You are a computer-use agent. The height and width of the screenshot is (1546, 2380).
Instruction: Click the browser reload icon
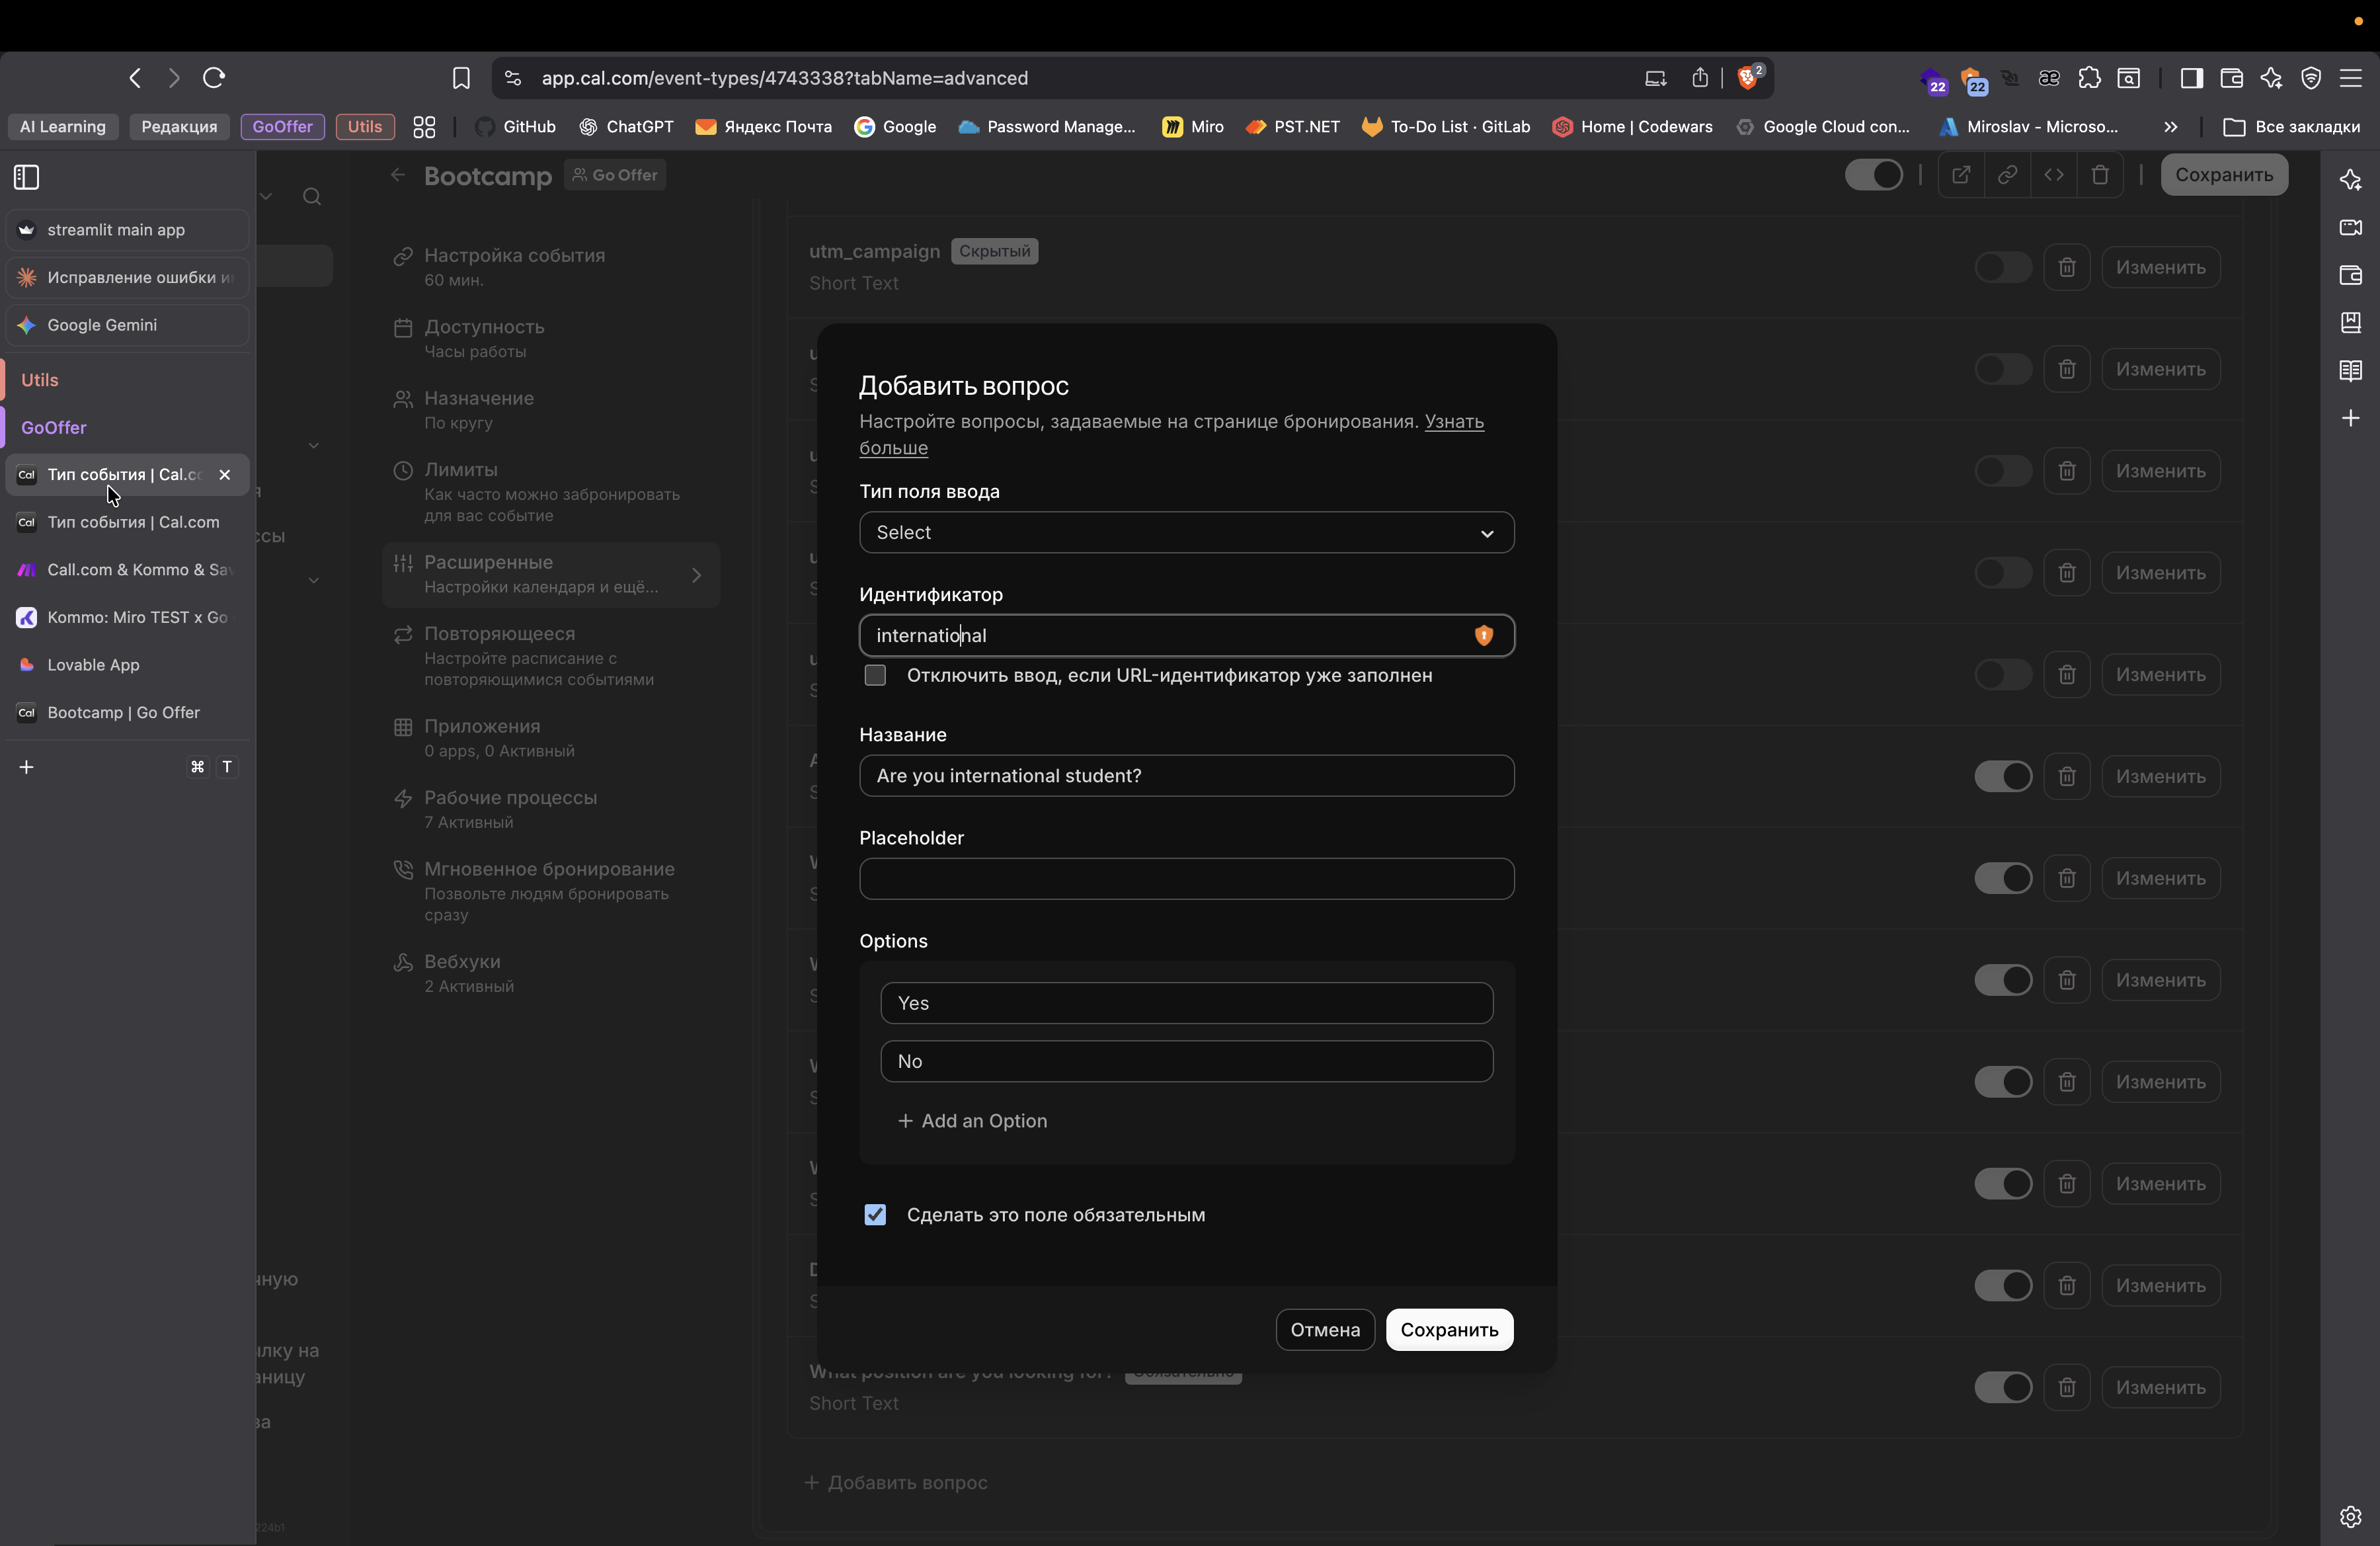click(x=213, y=78)
